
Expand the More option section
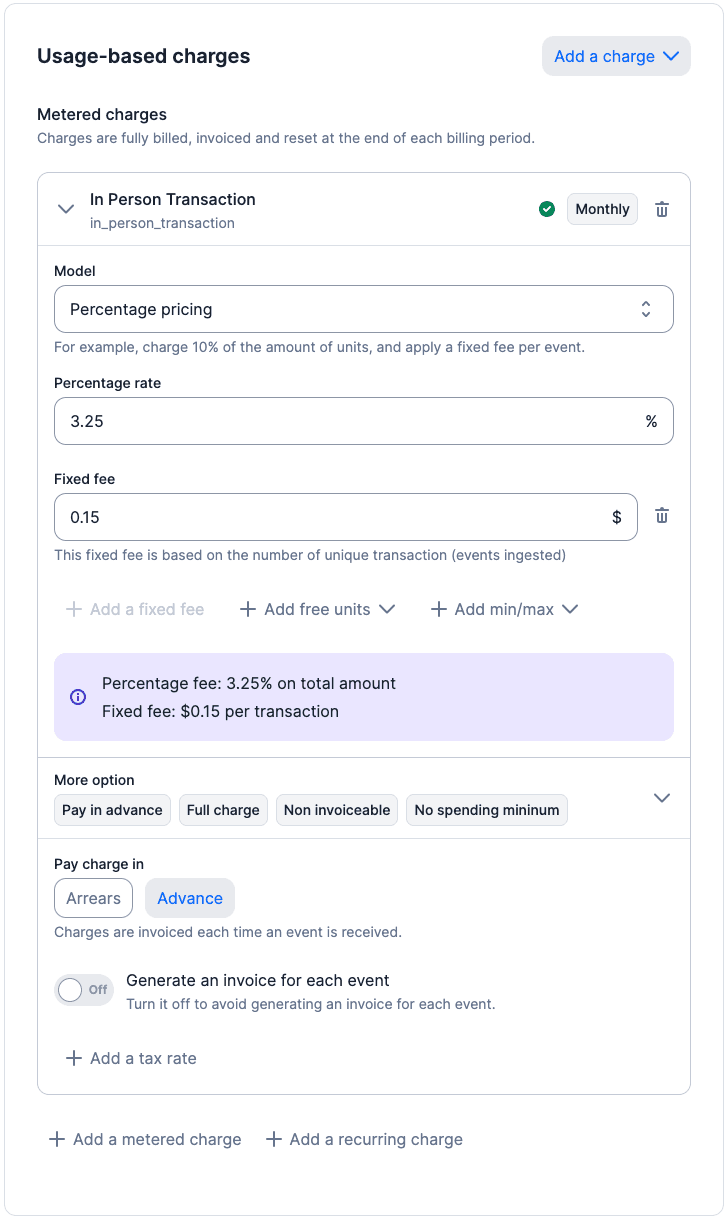click(661, 798)
